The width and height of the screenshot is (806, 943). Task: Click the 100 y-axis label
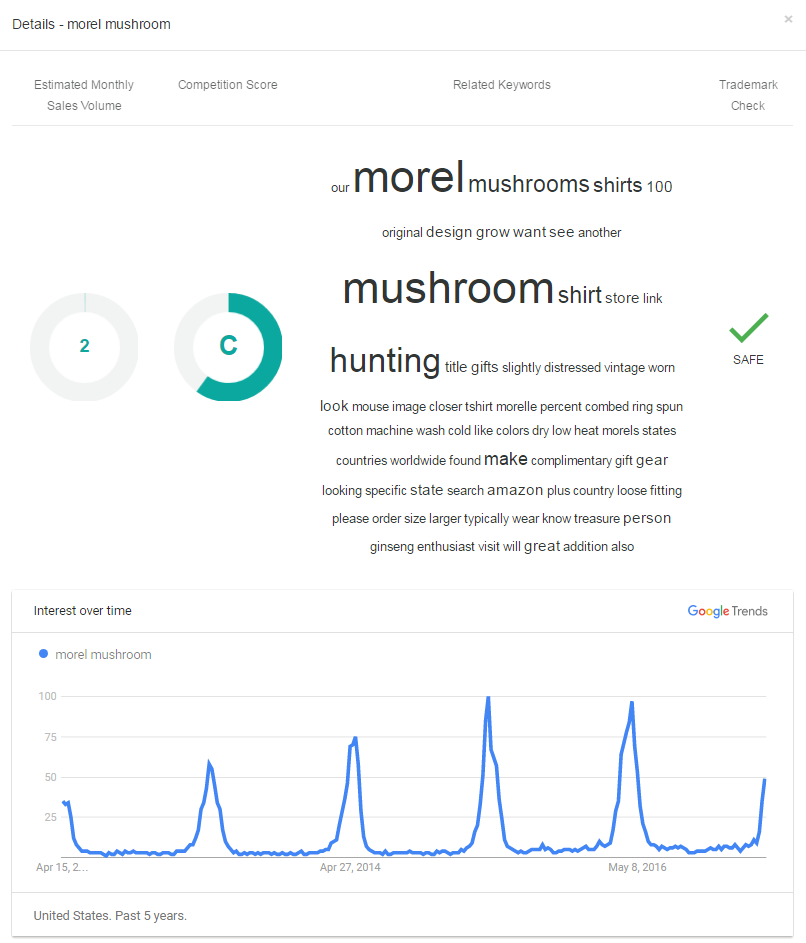pyautogui.click(x=48, y=696)
